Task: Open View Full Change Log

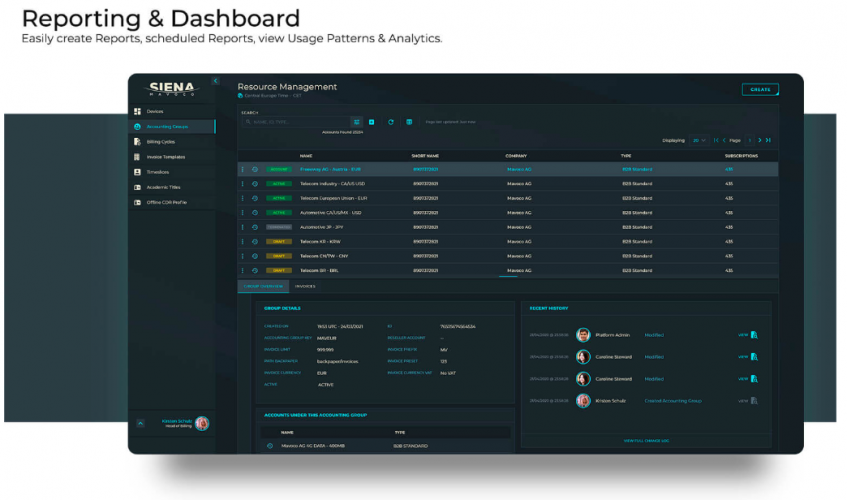Action: (x=646, y=441)
